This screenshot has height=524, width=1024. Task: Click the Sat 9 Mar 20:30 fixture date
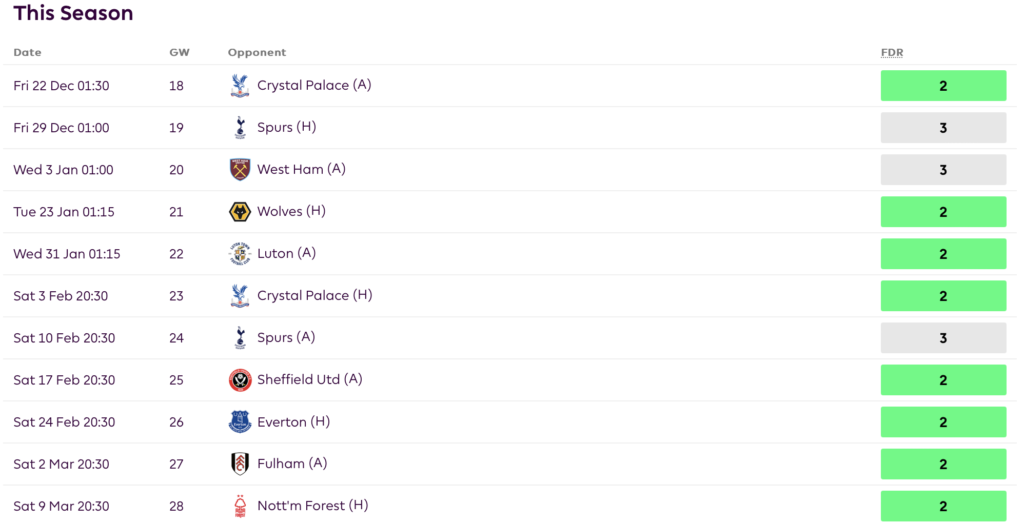pos(61,506)
